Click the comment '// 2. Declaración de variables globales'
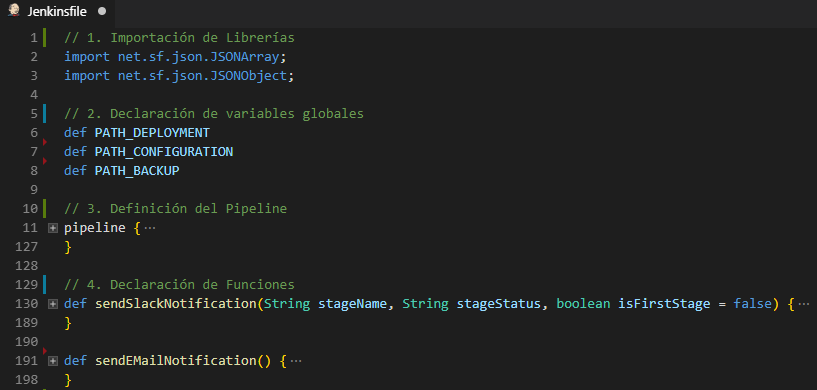The height and width of the screenshot is (390, 817). [x=214, y=114]
